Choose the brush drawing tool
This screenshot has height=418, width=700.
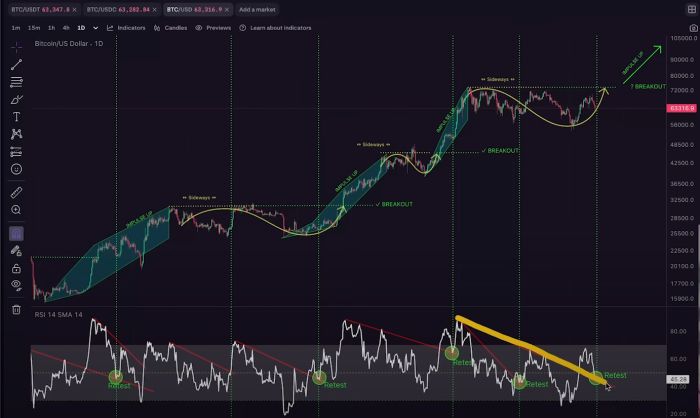click(x=16, y=100)
